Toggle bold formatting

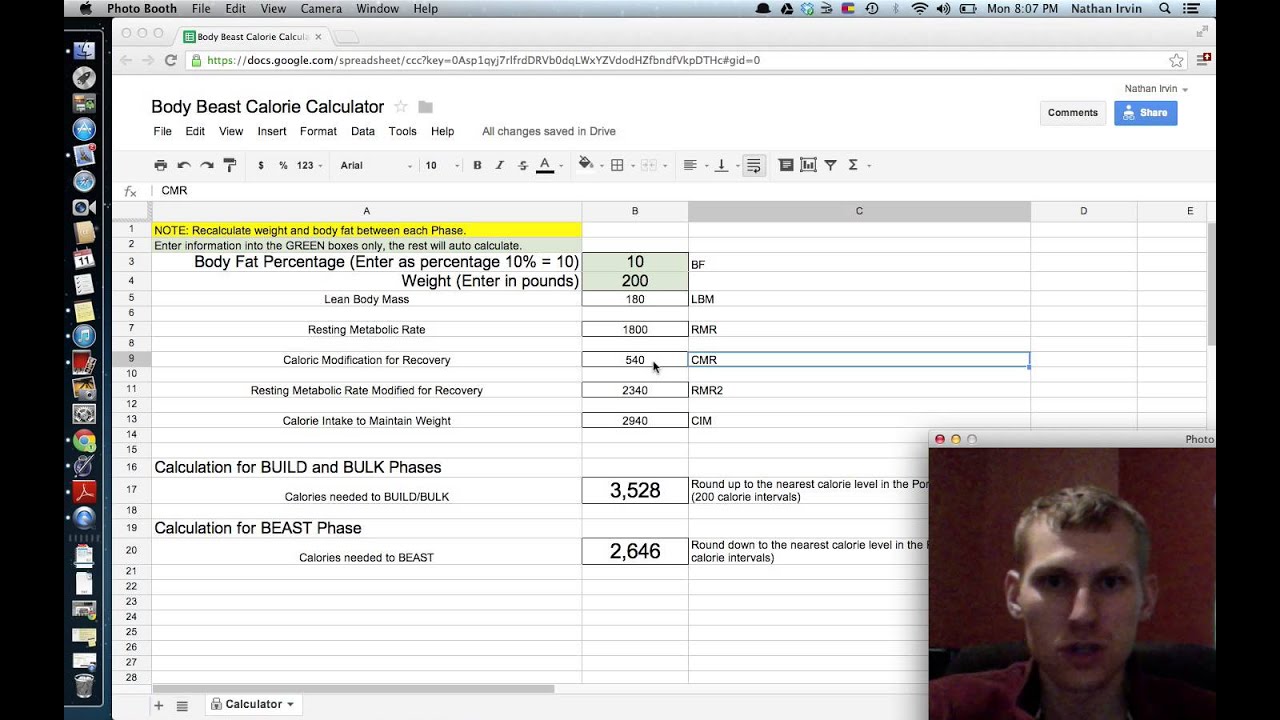coord(477,165)
